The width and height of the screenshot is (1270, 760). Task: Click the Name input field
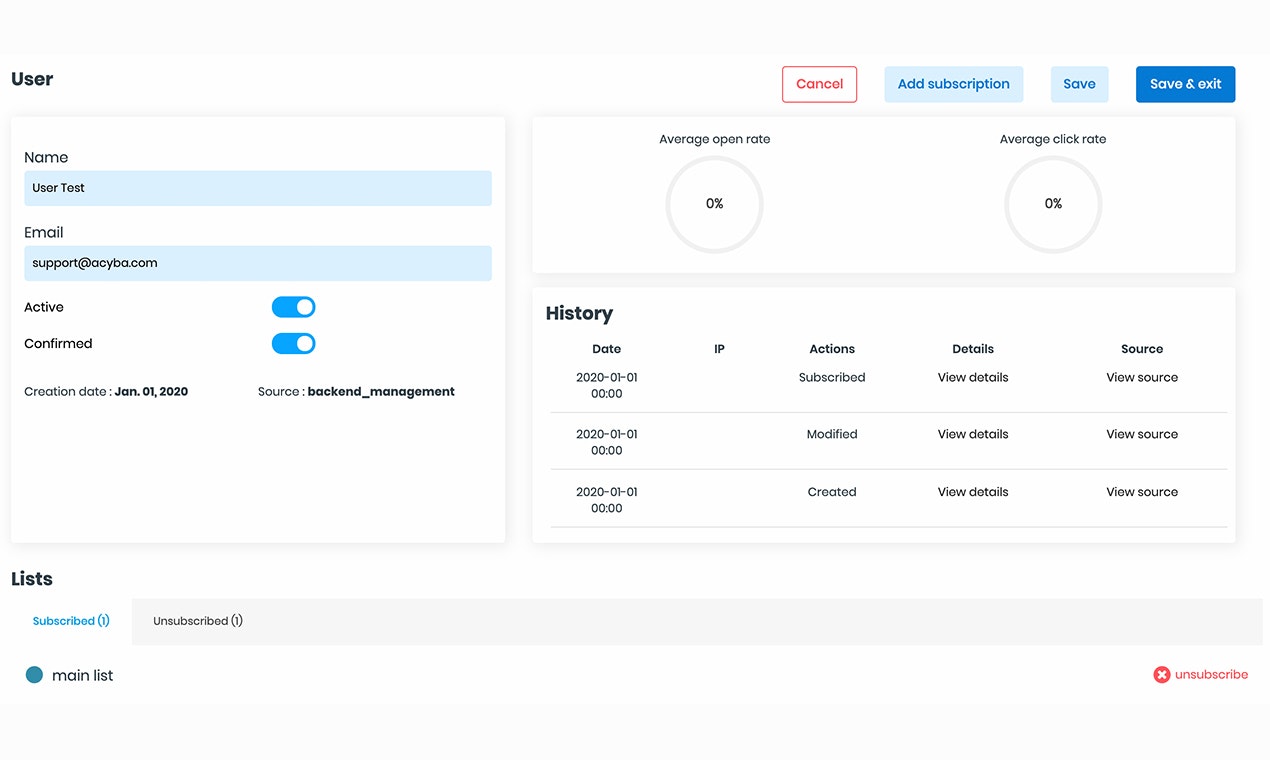click(257, 188)
